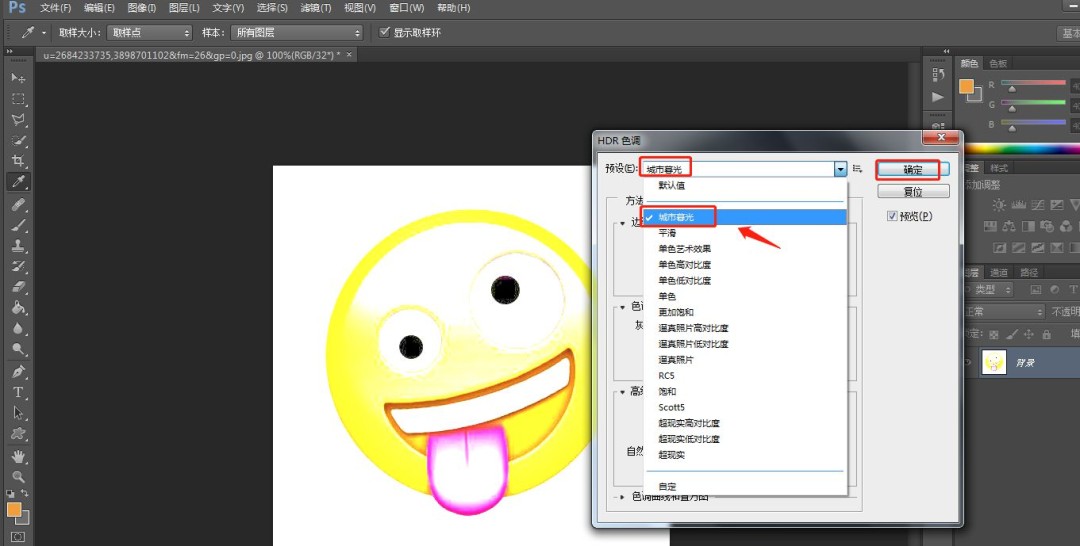This screenshot has height=546, width=1080.
Task: Select the Zoom tool in toolbar
Action: click(18, 477)
